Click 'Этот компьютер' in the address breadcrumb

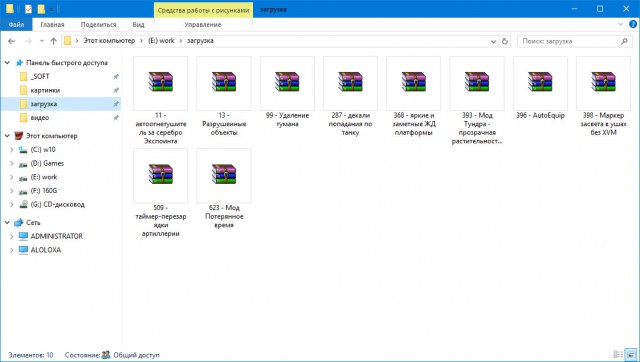(109, 41)
